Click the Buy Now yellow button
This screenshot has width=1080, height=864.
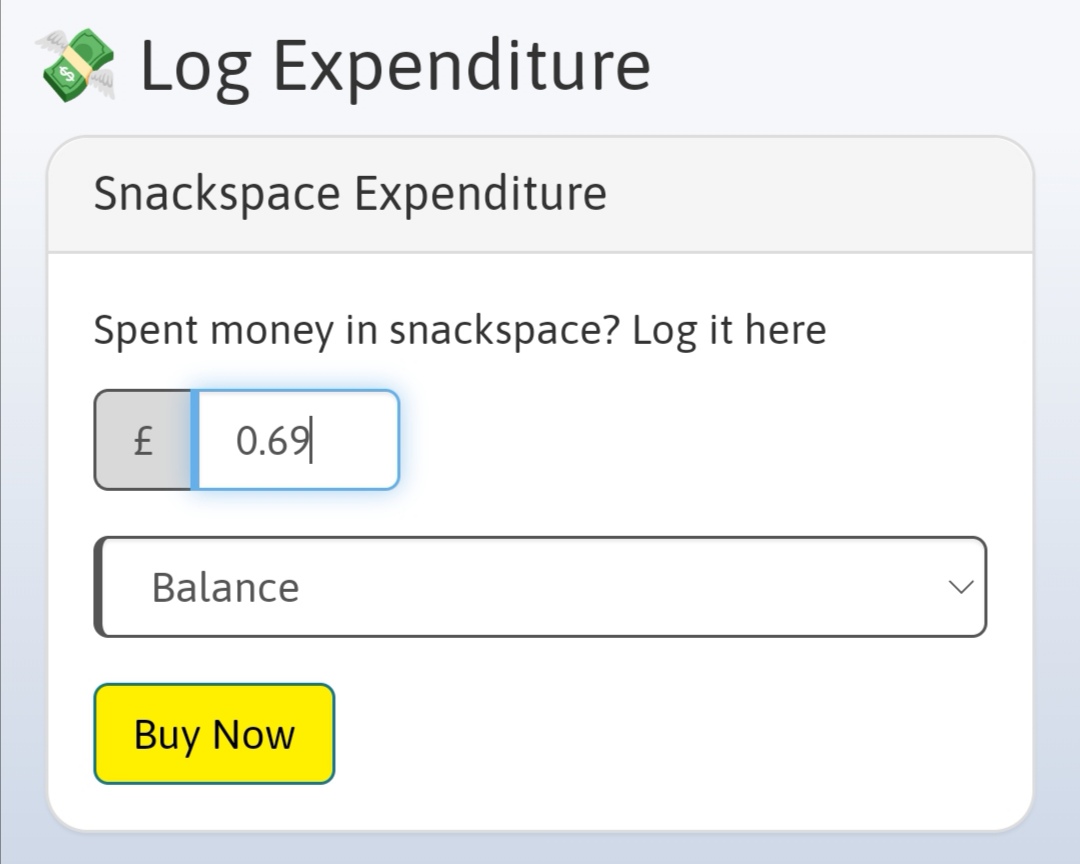[x=214, y=734]
